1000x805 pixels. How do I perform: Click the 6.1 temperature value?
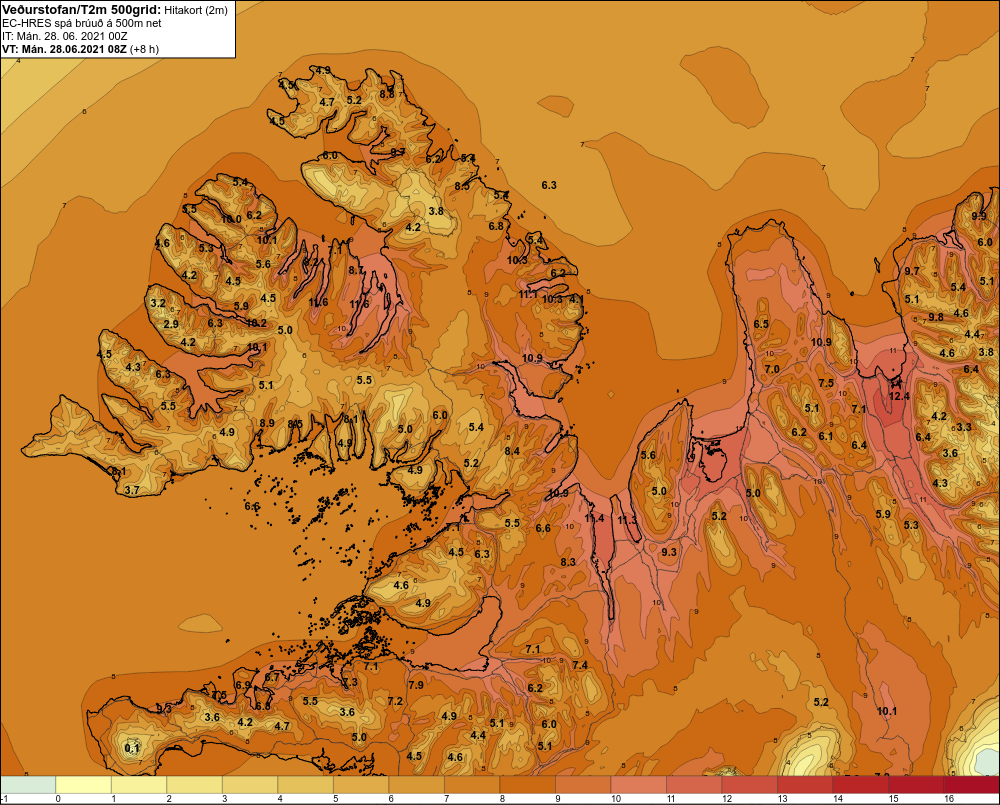[826, 436]
